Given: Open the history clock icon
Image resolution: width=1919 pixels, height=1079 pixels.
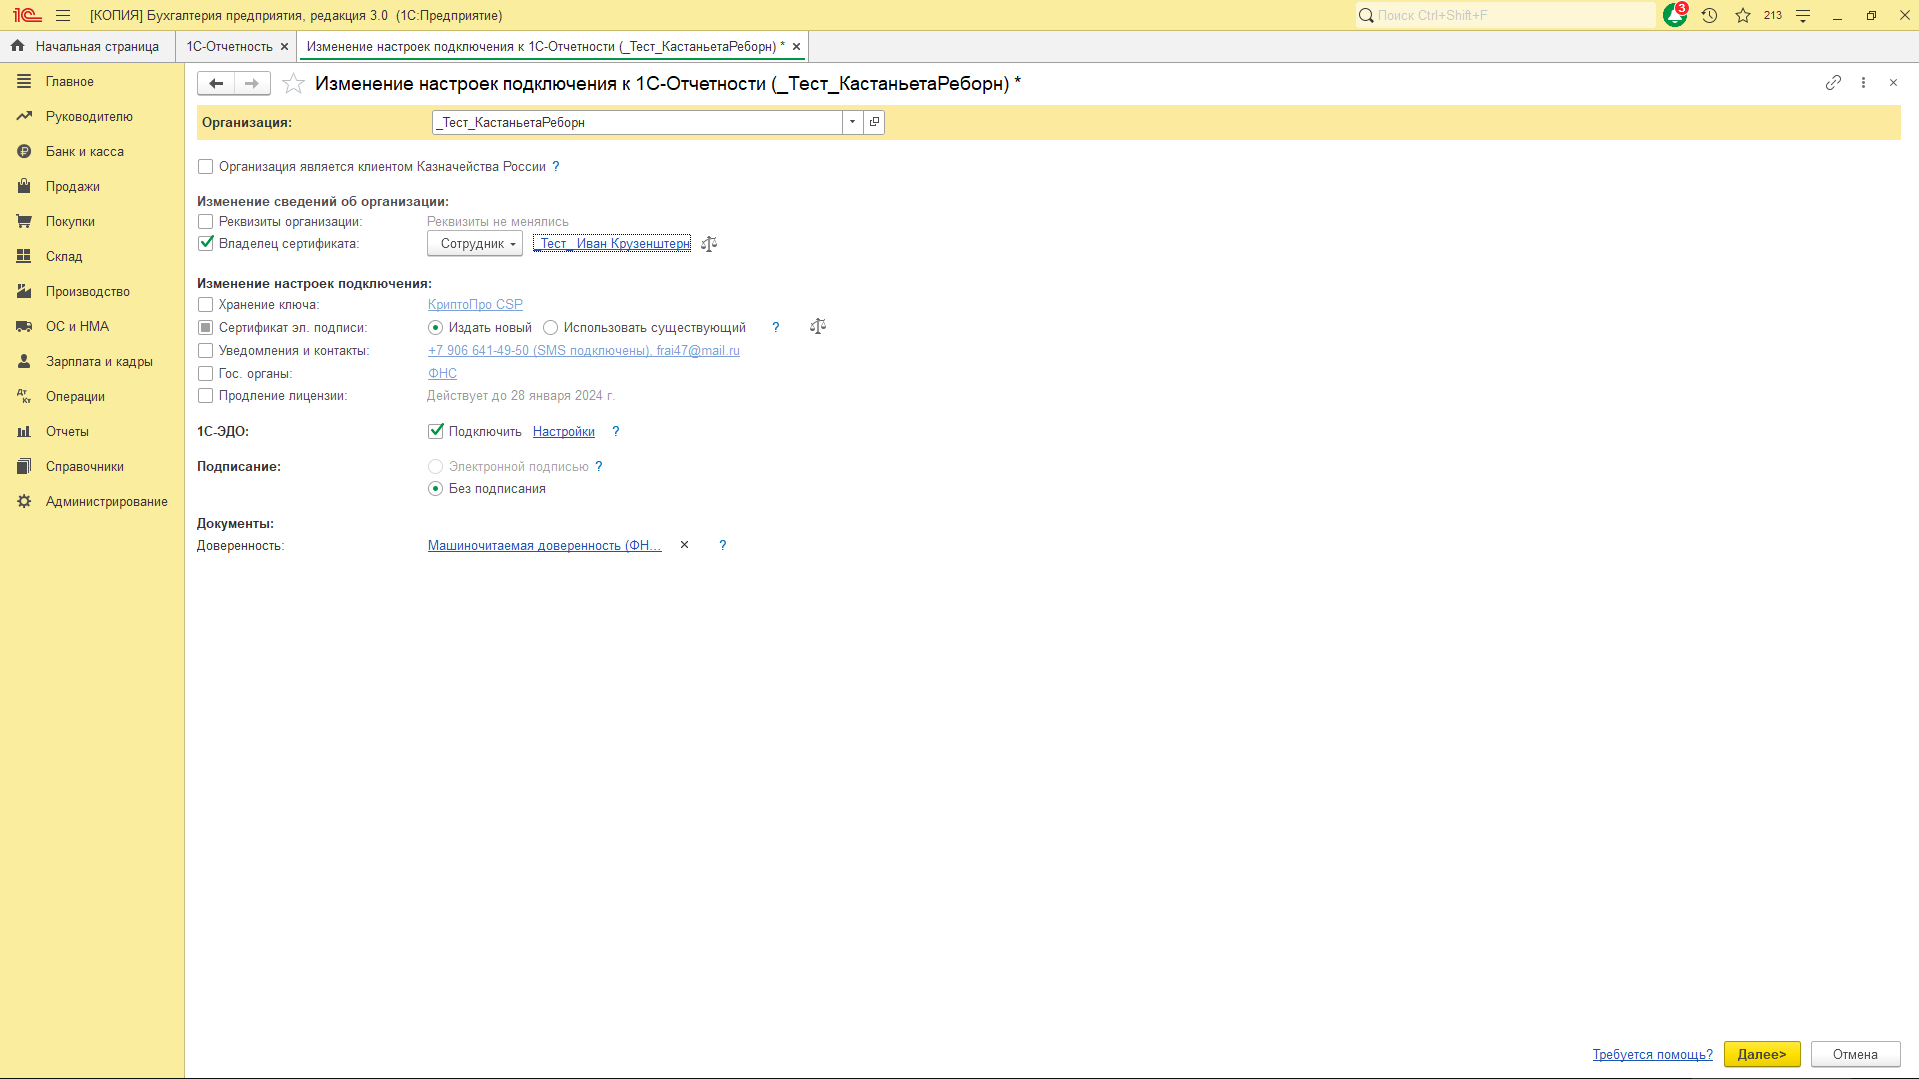Looking at the screenshot, I should coord(1710,15).
